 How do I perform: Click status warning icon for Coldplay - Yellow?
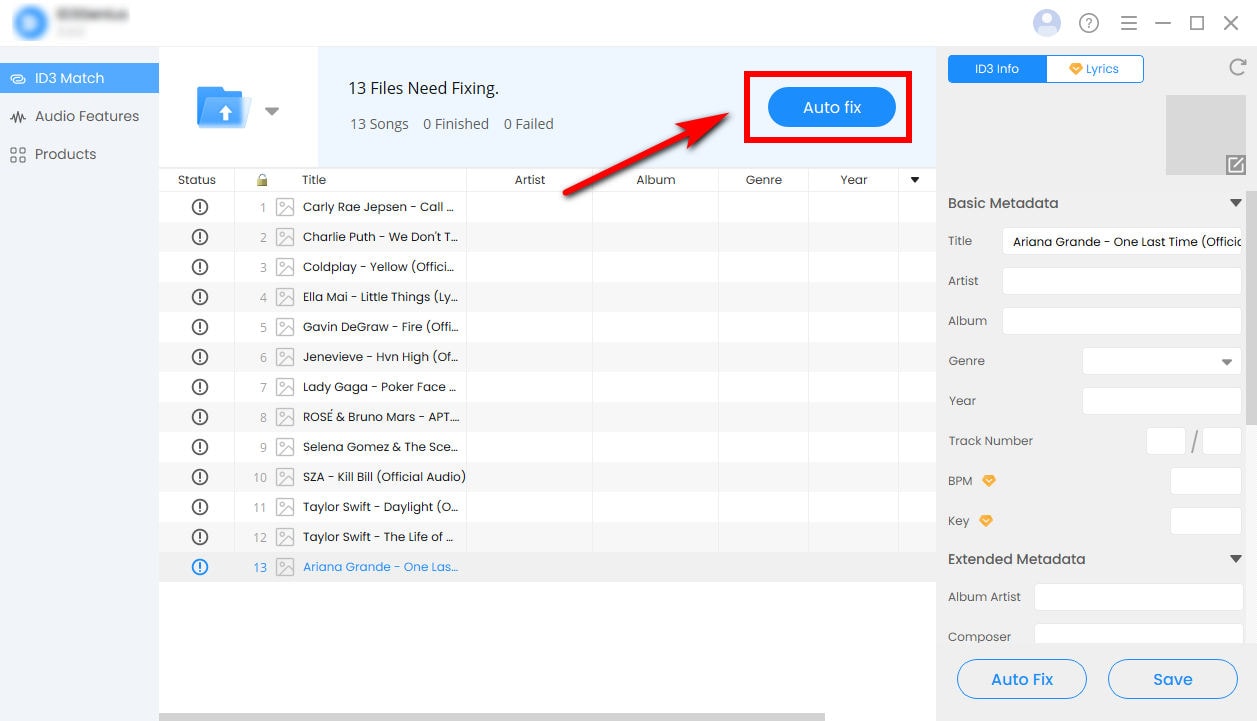199,267
